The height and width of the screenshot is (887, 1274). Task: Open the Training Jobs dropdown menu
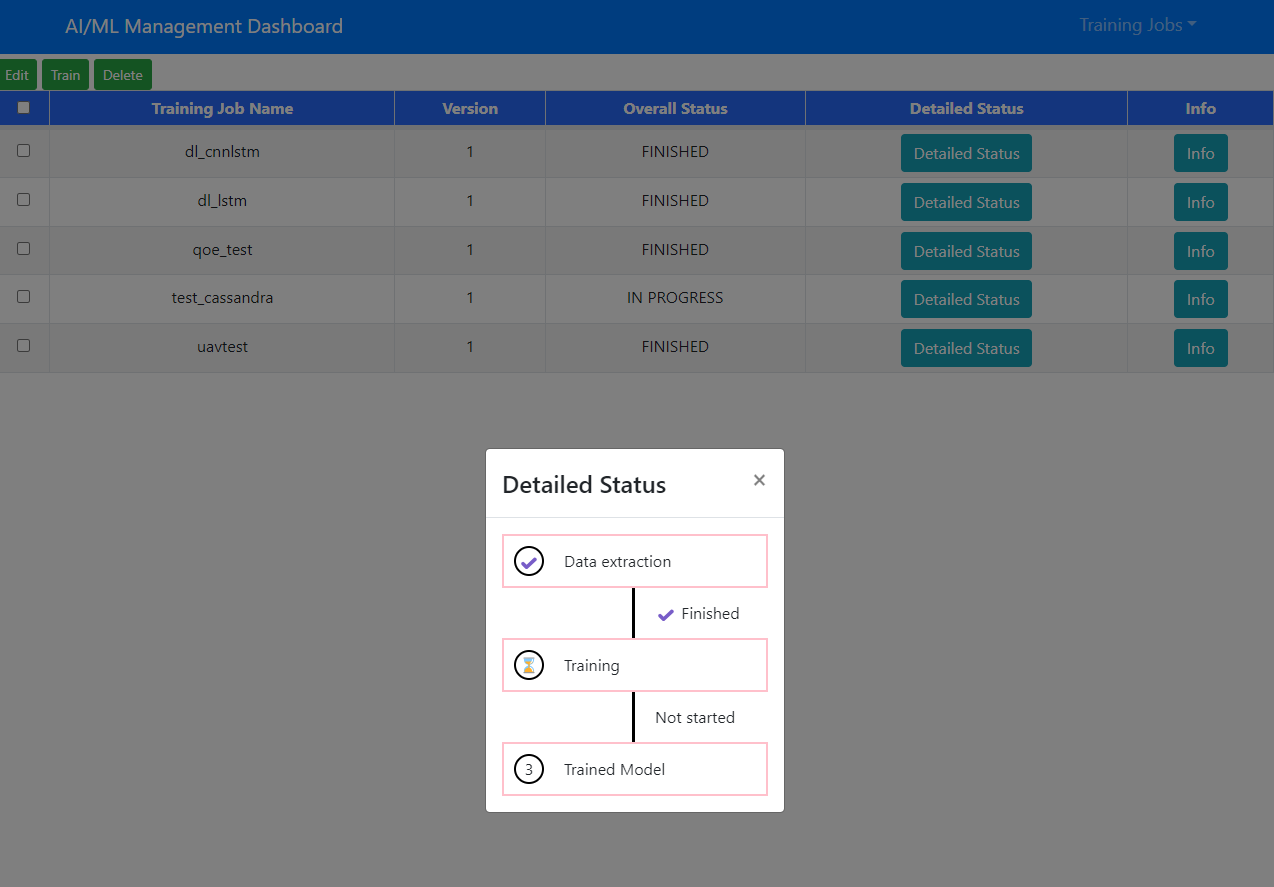(1137, 25)
